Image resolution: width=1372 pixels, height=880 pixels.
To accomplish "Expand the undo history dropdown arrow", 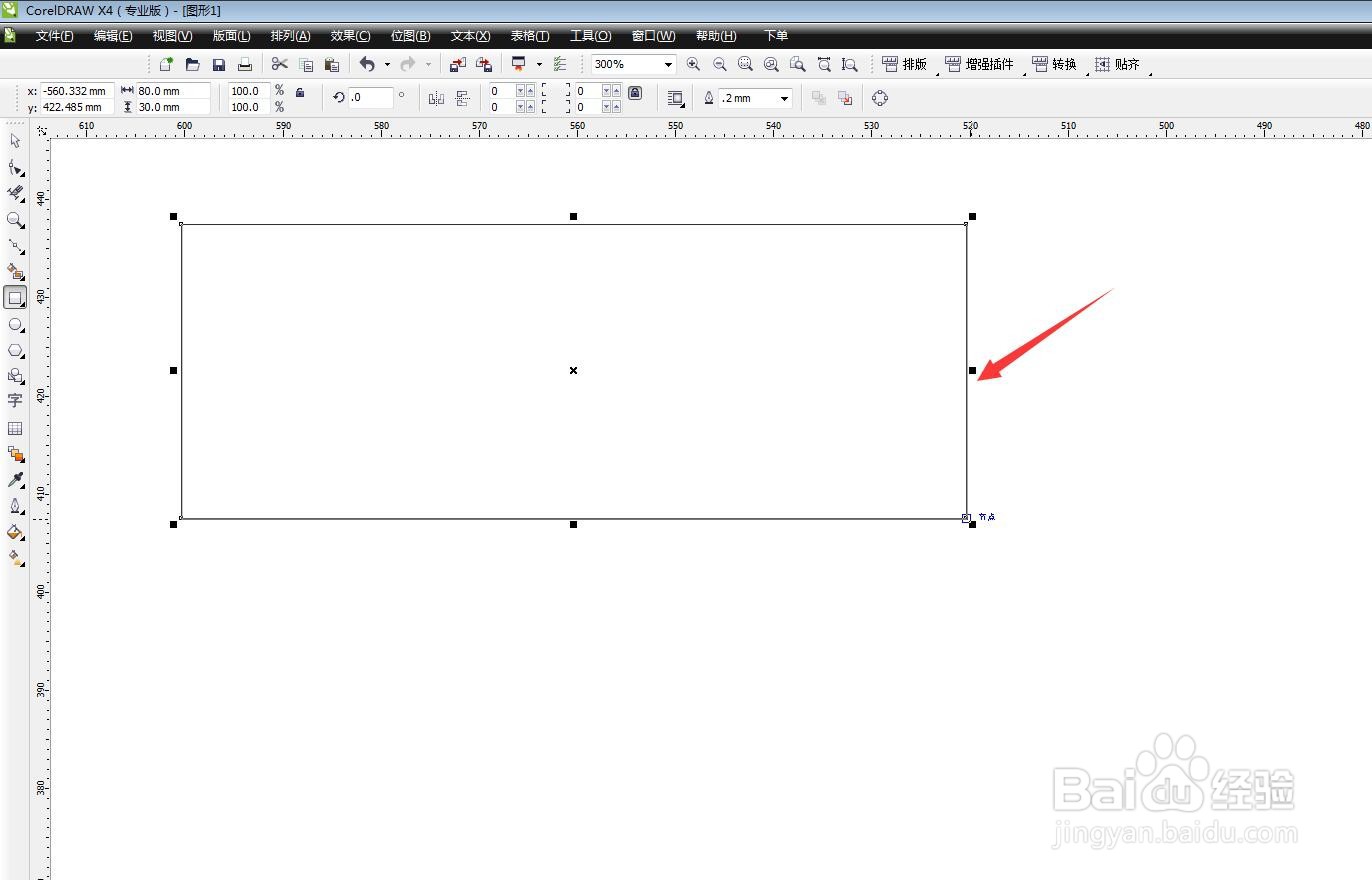I will 387,64.
